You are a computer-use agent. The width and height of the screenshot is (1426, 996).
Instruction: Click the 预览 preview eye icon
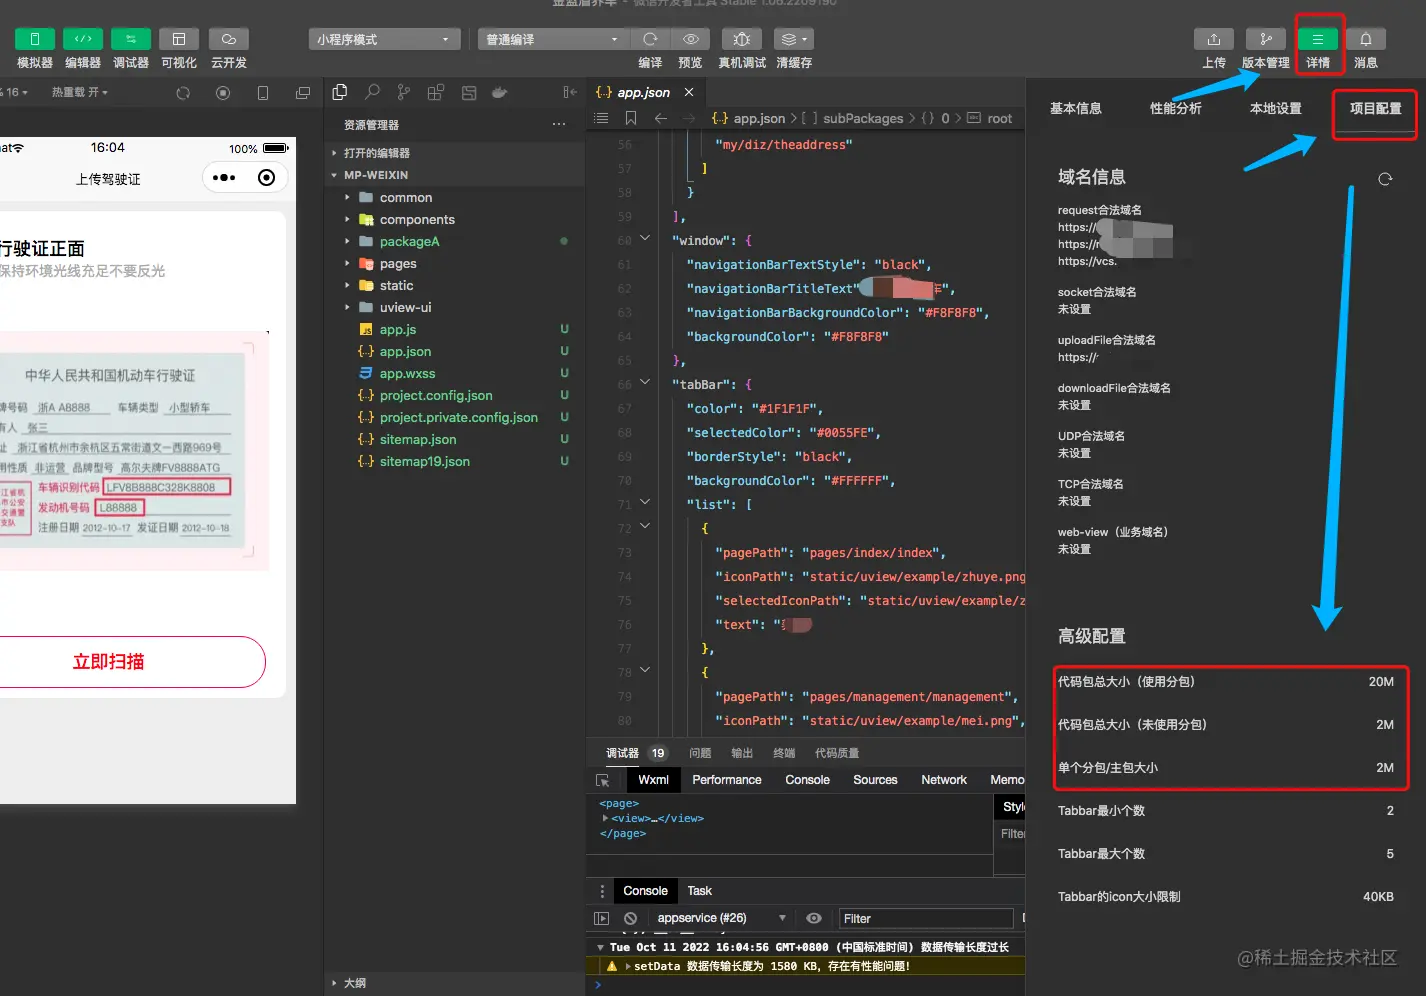pos(690,39)
